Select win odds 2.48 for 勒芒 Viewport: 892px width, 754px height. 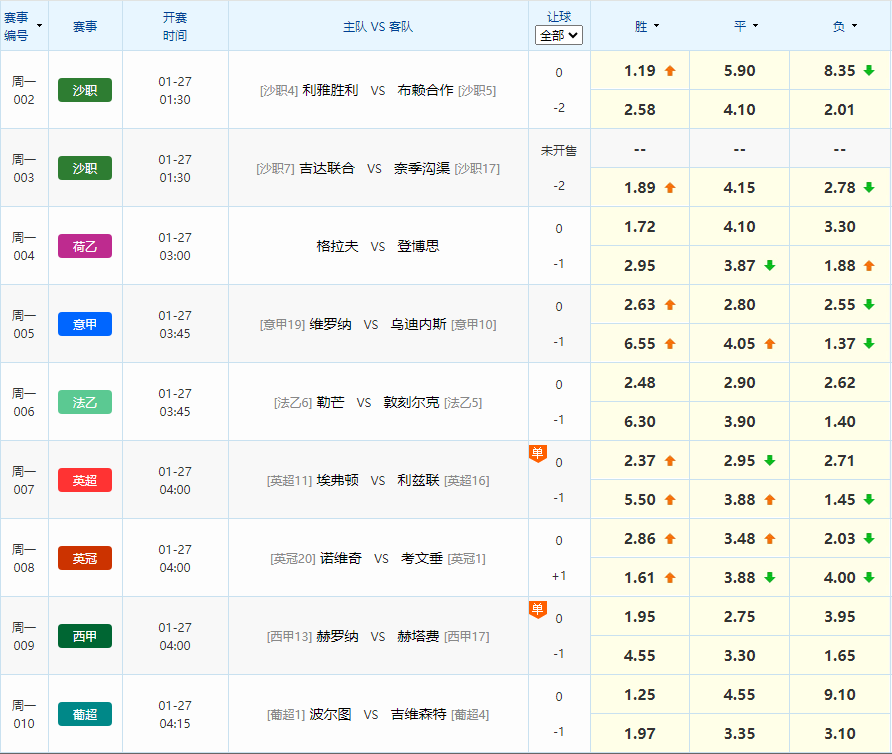(x=640, y=382)
